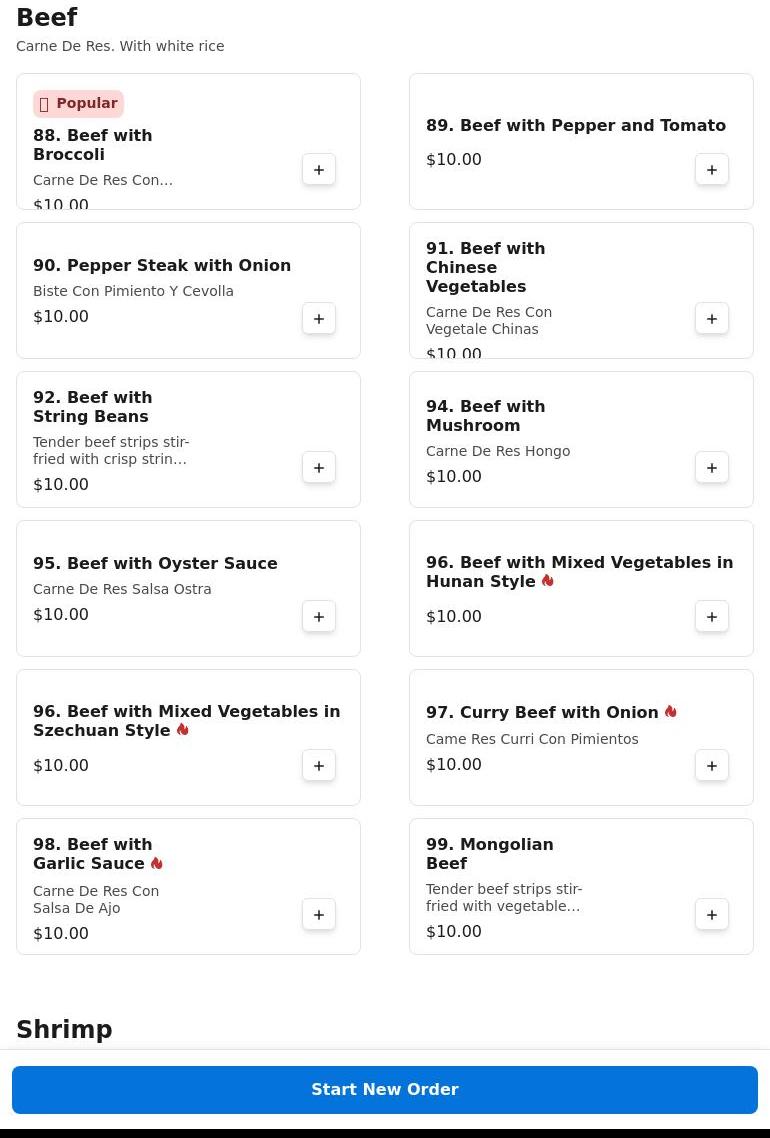Add Beef with Chinese Vegetables
The width and height of the screenshot is (770, 1138).
point(712,319)
